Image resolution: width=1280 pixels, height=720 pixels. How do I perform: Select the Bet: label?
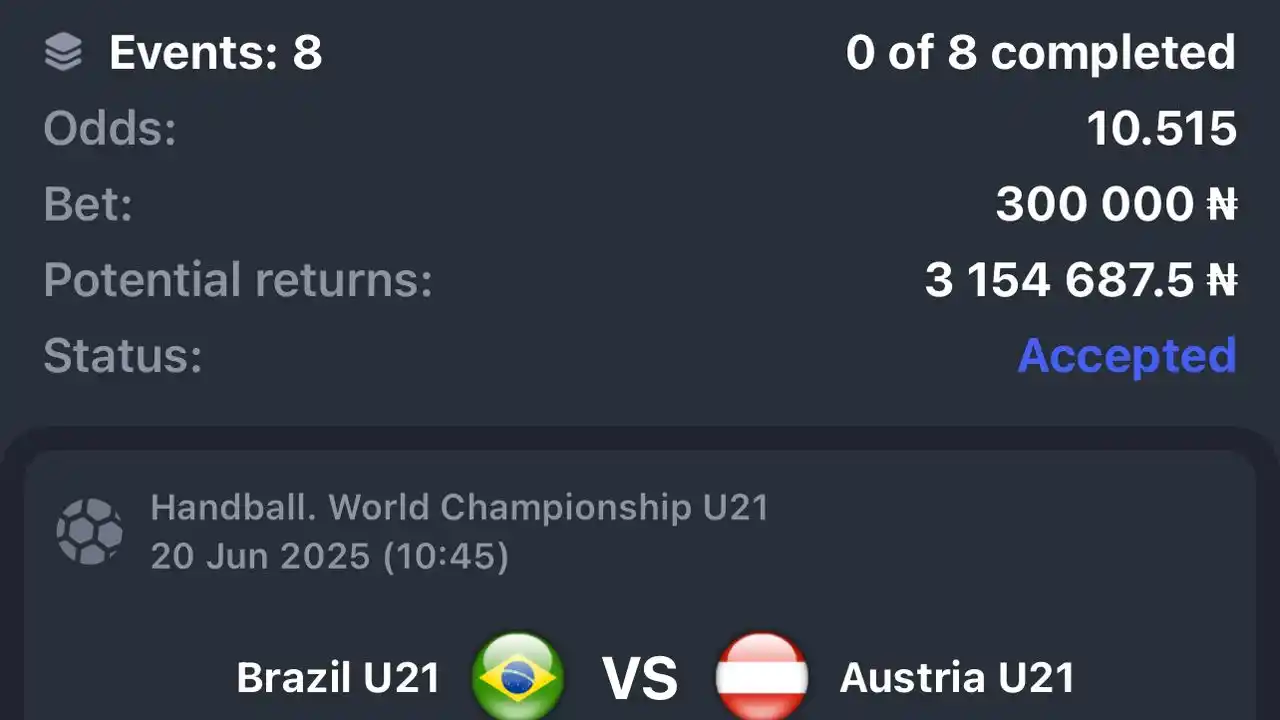tap(88, 205)
